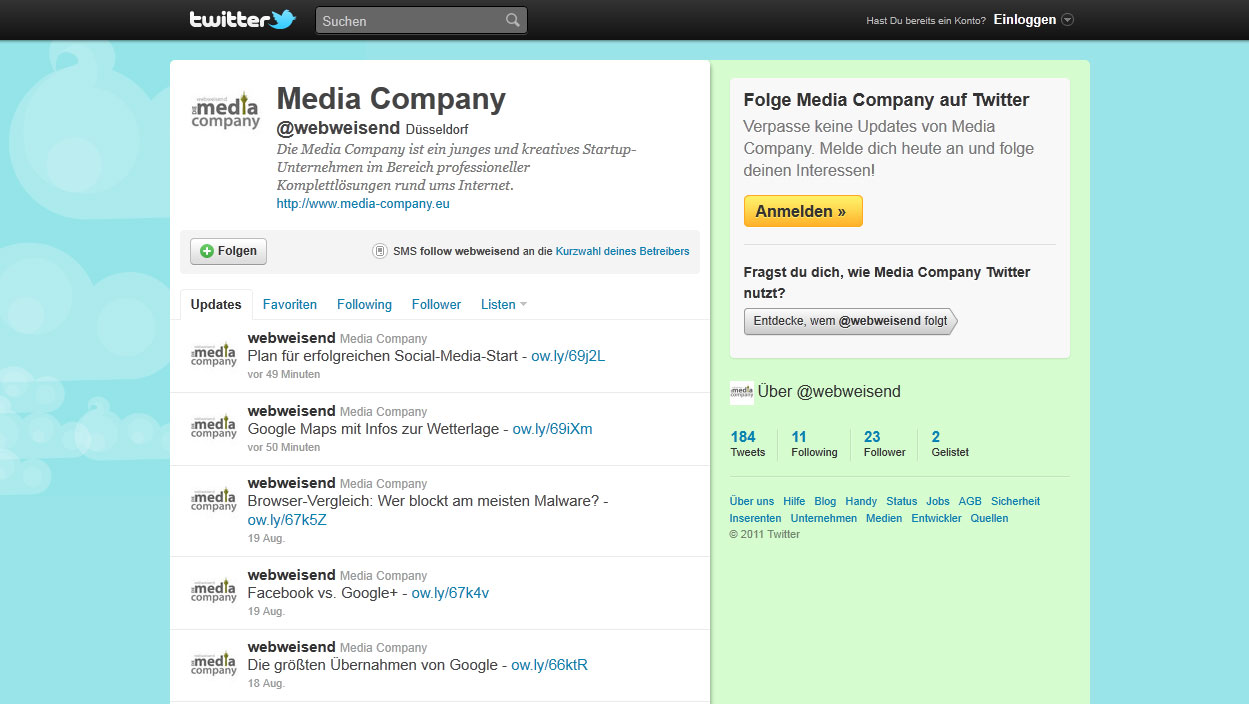Select the Updates tab
The width and height of the screenshot is (1249, 704).
pyautogui.click(x=216, y=304)
